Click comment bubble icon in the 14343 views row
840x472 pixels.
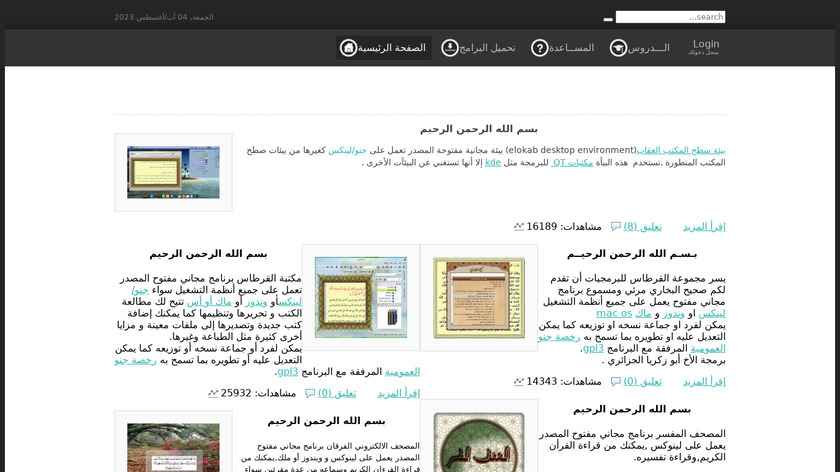pyautogui.click(x=616, y=381)
